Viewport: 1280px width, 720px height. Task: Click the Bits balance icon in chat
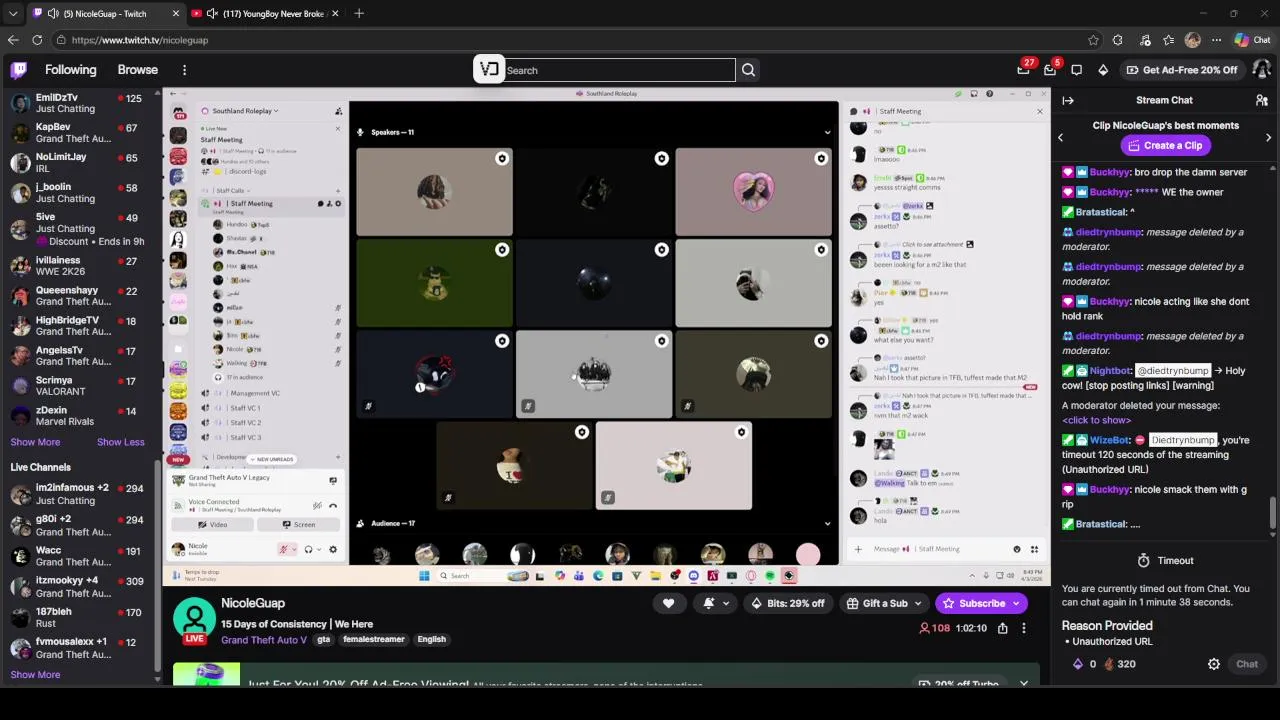1078,664
